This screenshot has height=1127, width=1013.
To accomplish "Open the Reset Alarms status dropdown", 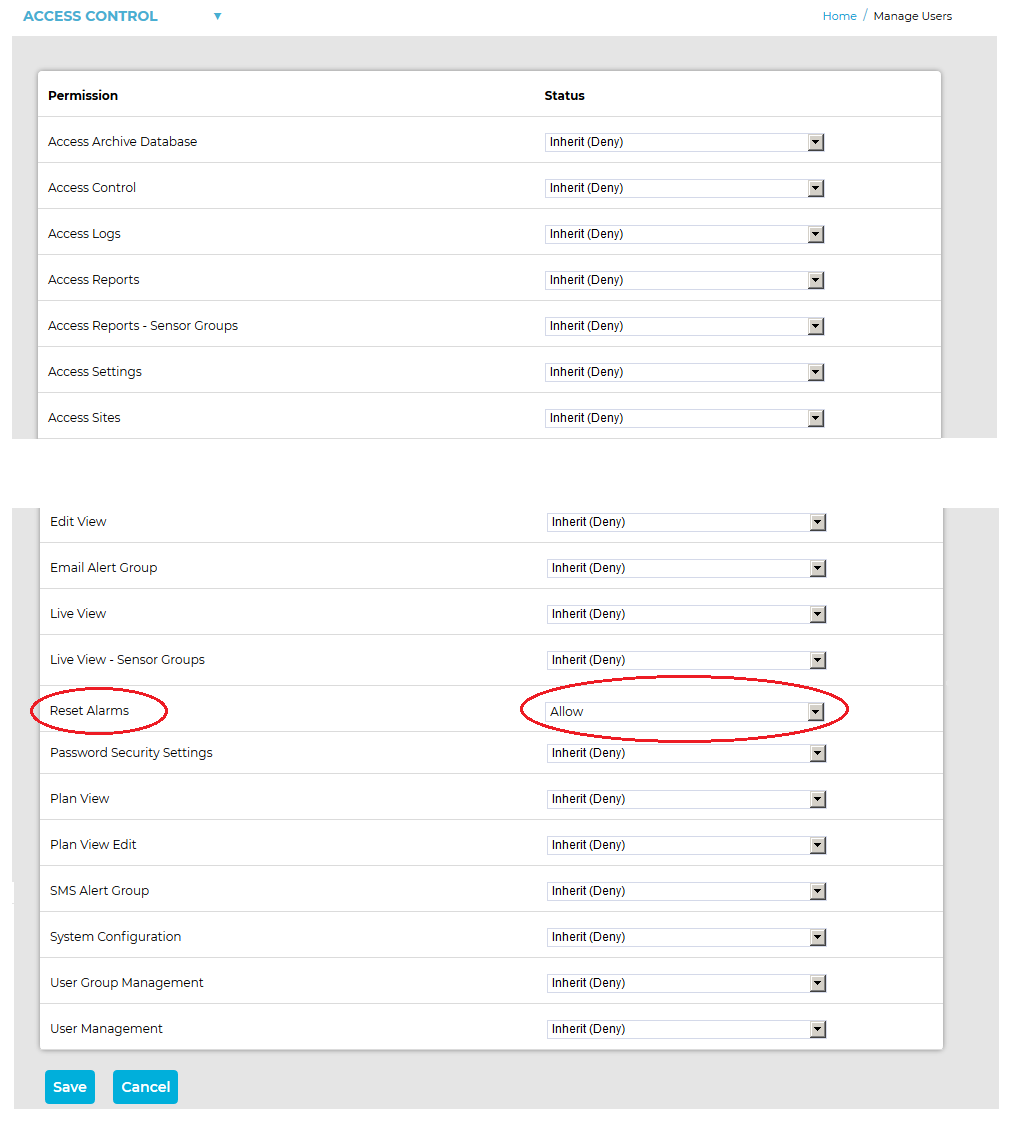I will point(685,712).
